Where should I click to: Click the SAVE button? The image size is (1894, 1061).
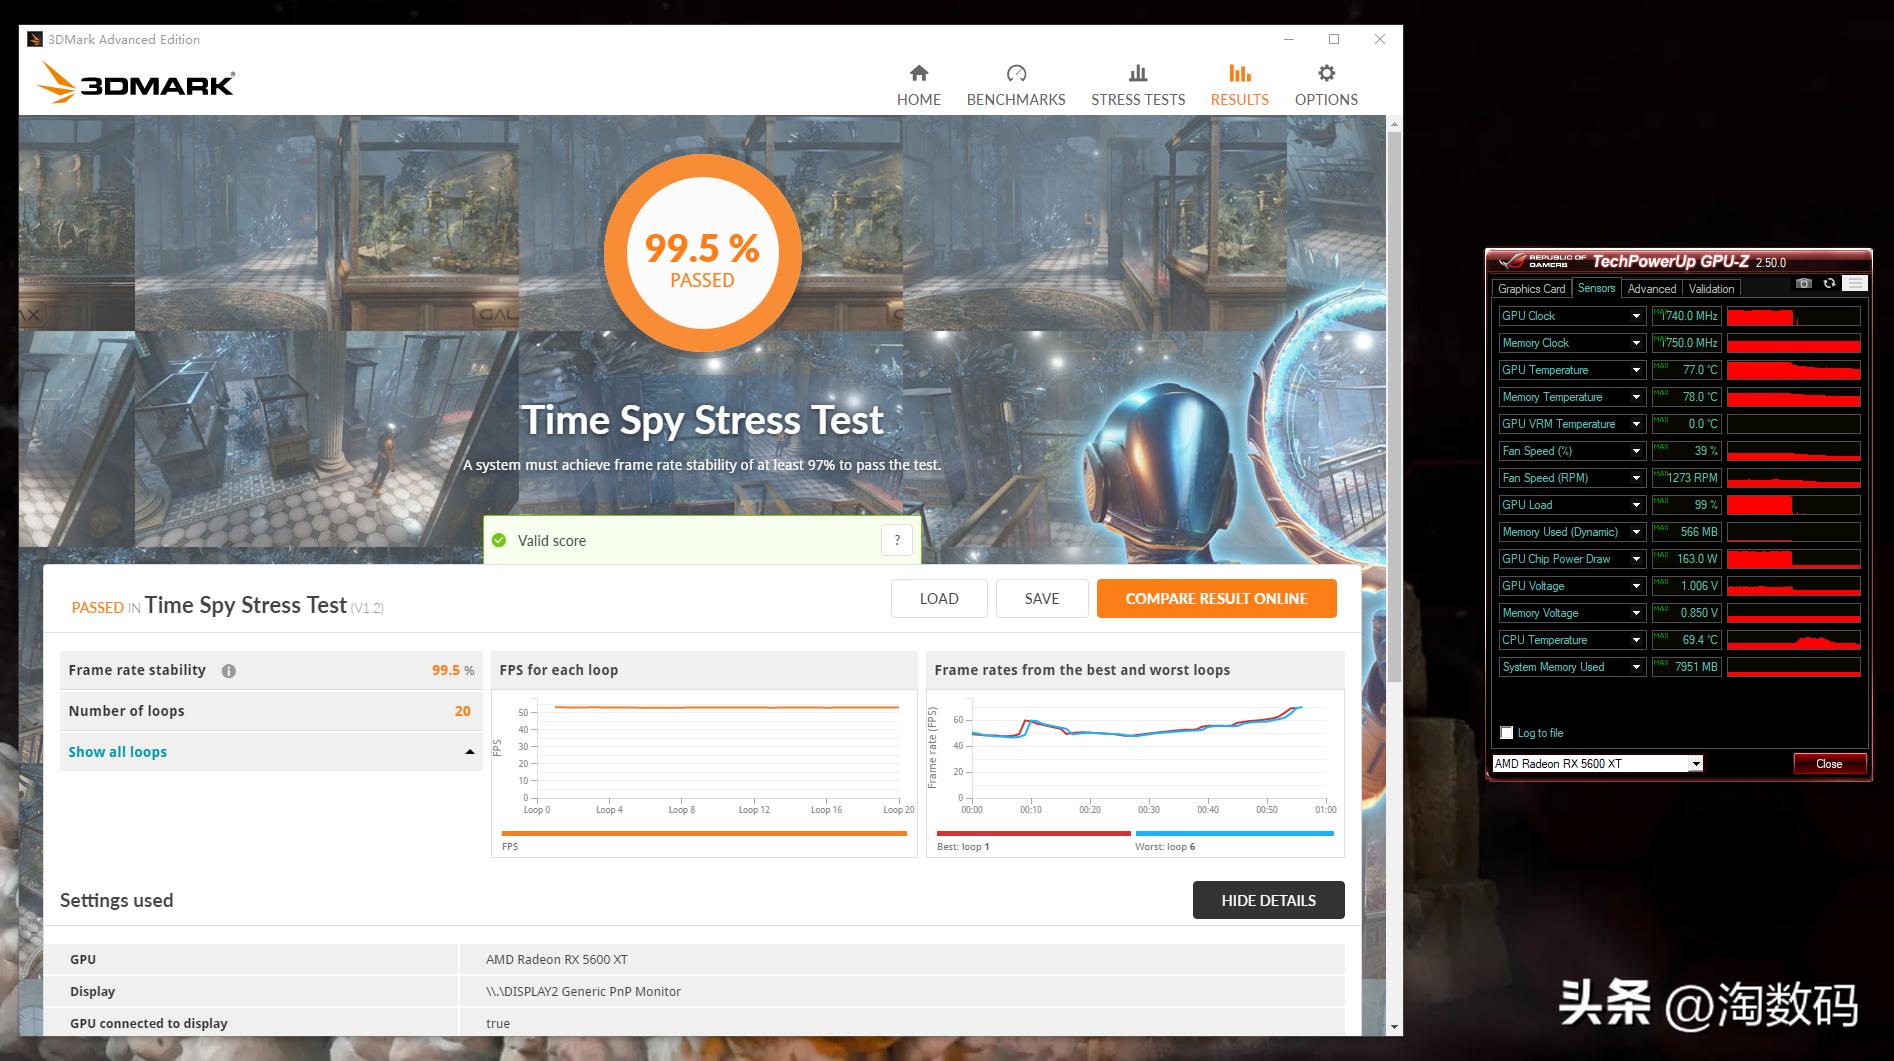coord(1042,598)
